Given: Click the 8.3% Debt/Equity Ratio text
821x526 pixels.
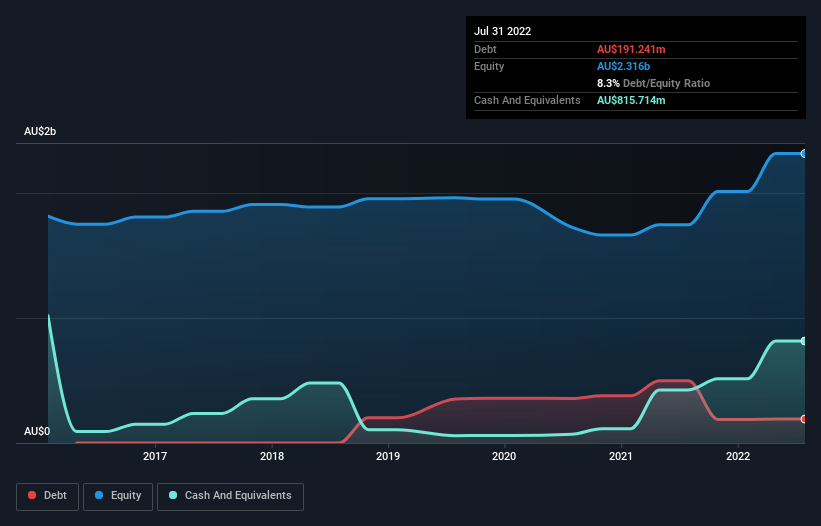Looking at the screenshot, I should click(653, 83).
